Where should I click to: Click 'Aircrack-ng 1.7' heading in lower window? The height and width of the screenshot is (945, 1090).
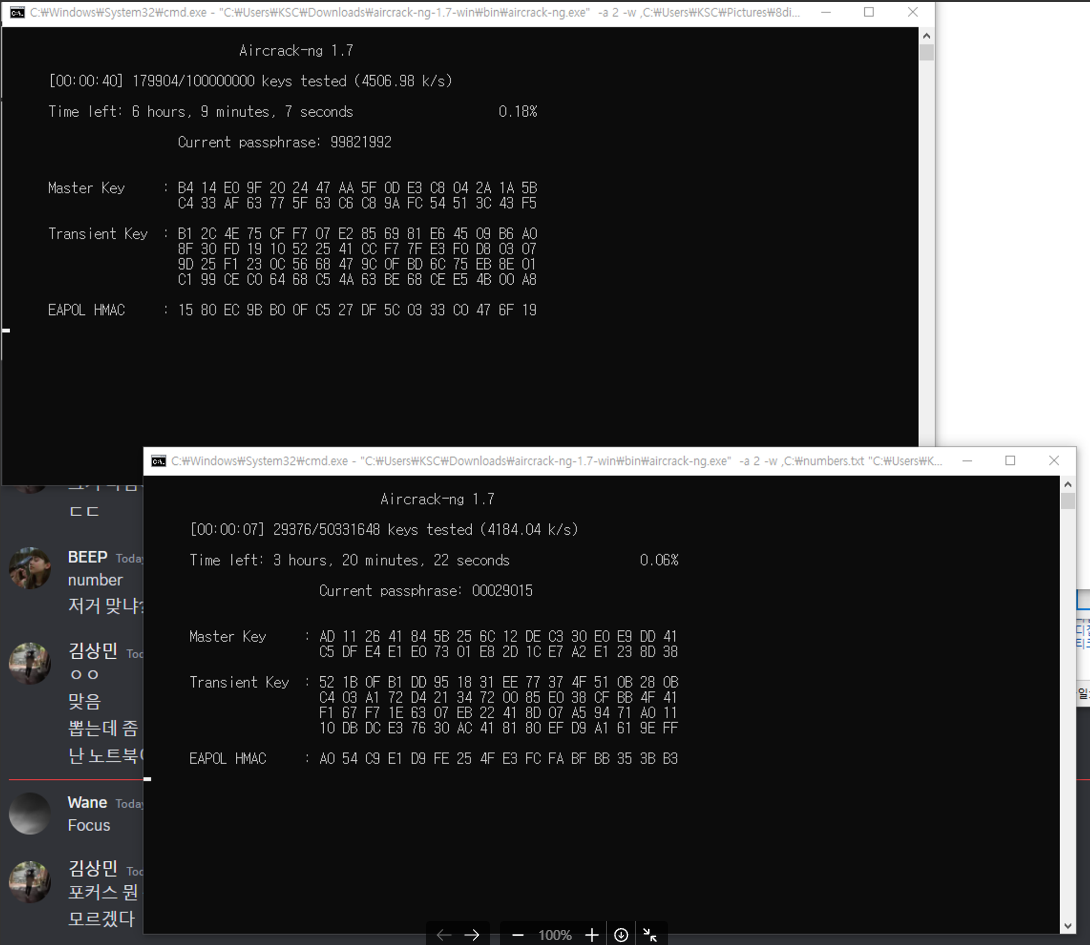[x=437, y=499]
